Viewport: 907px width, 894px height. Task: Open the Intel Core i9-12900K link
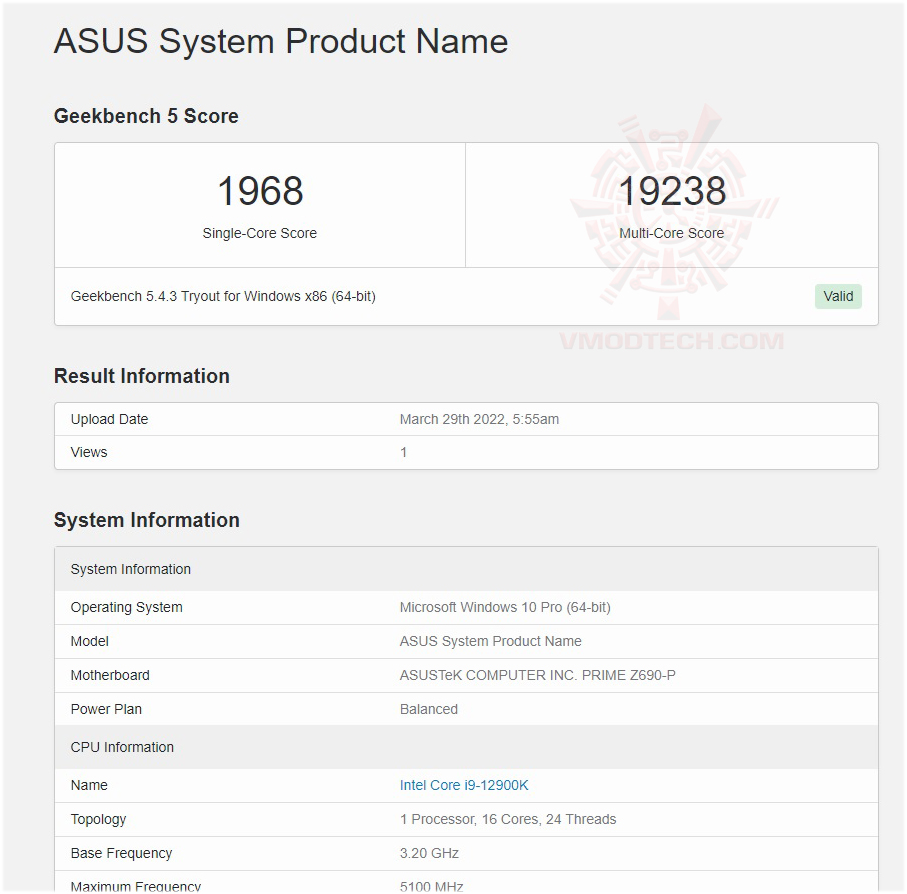click(x=464, y=785)
